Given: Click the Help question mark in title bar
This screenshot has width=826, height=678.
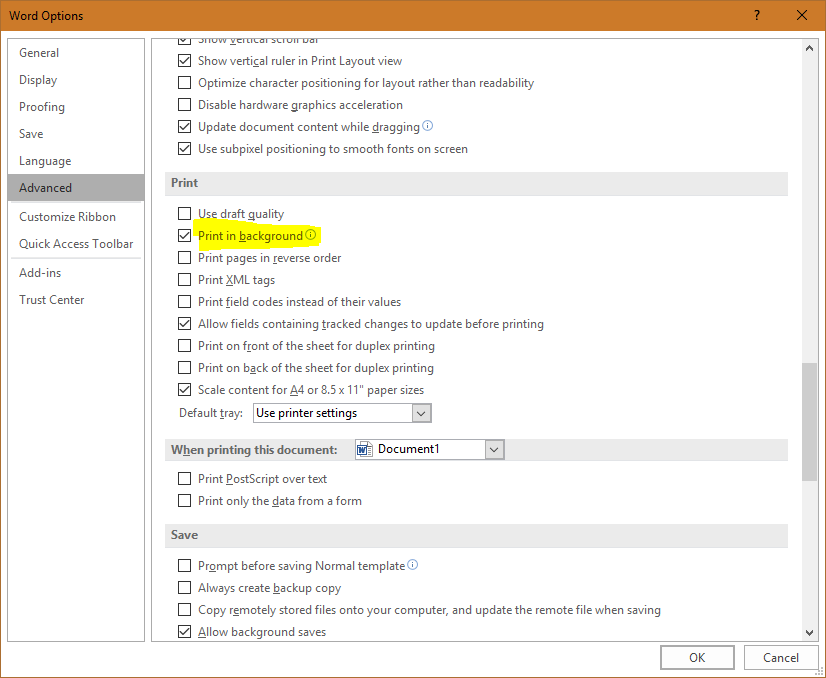Looking at the screenshot, I should (x=757, y=15).
